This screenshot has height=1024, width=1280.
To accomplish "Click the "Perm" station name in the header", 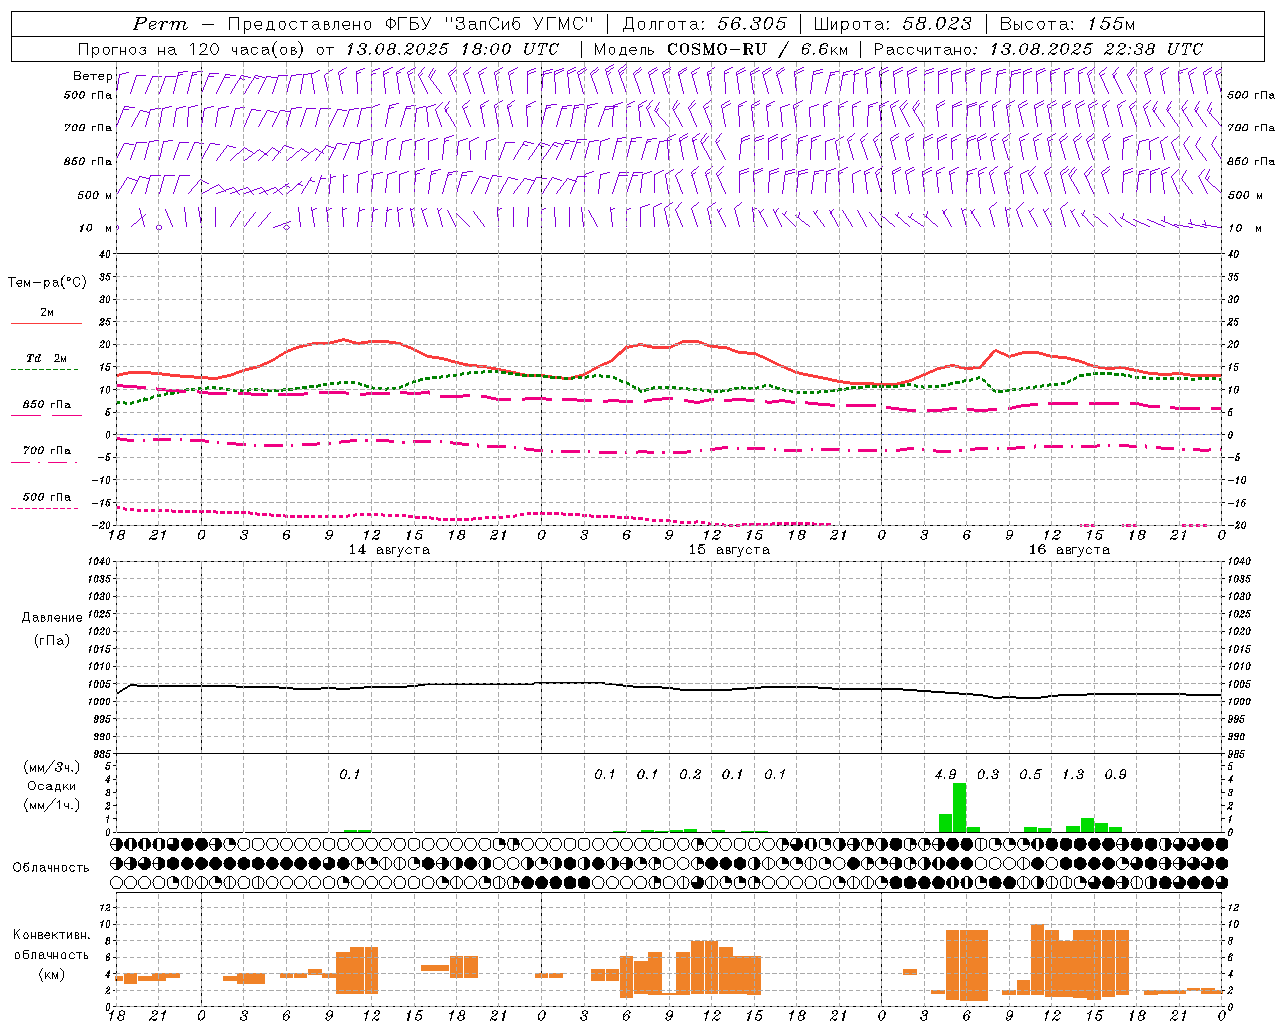I will tap(159, 24).
